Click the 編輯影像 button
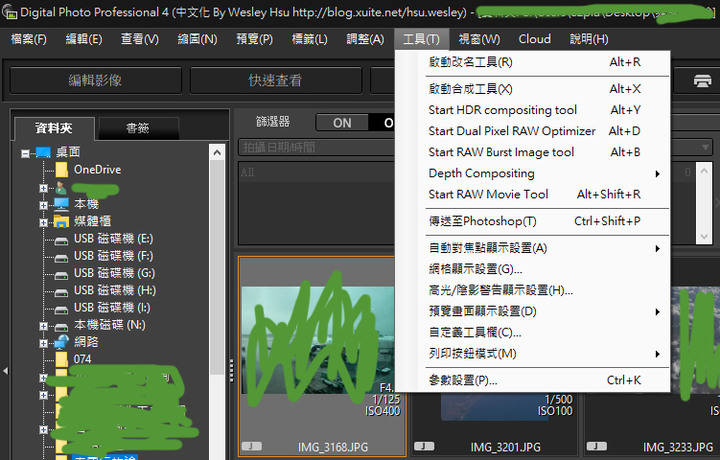The image size is (720, 460). pos(96,81)
